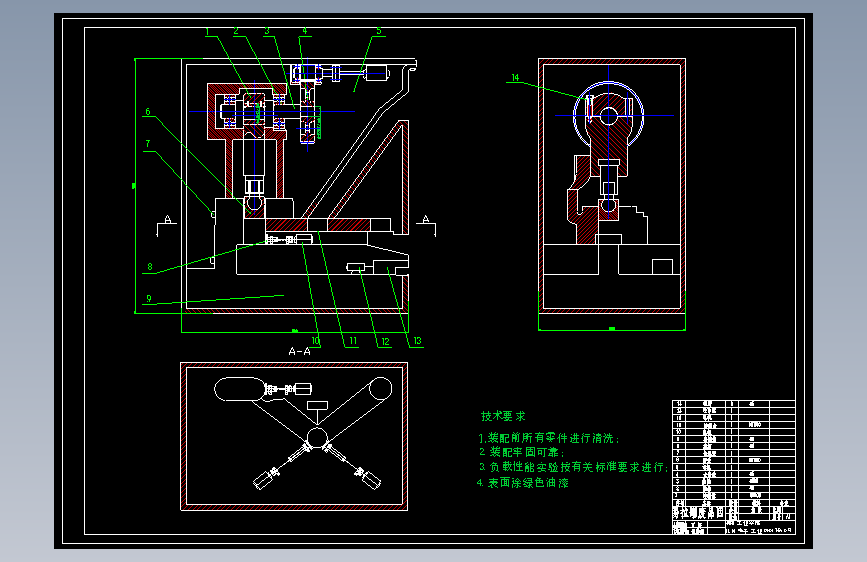Select requirement line 1 装配前所有零件进行清洗
This screenshot has height=562, width=867.
(549, 438)
